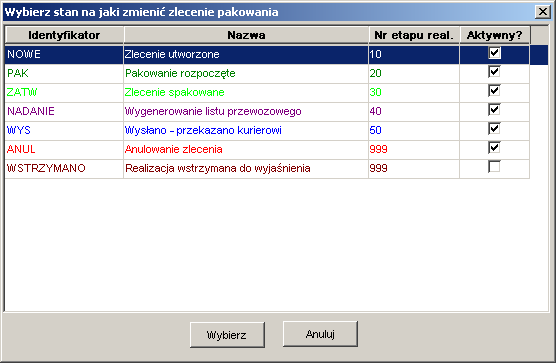Click stage number 20 cell
Screen dimensions: 556x363
414,73
